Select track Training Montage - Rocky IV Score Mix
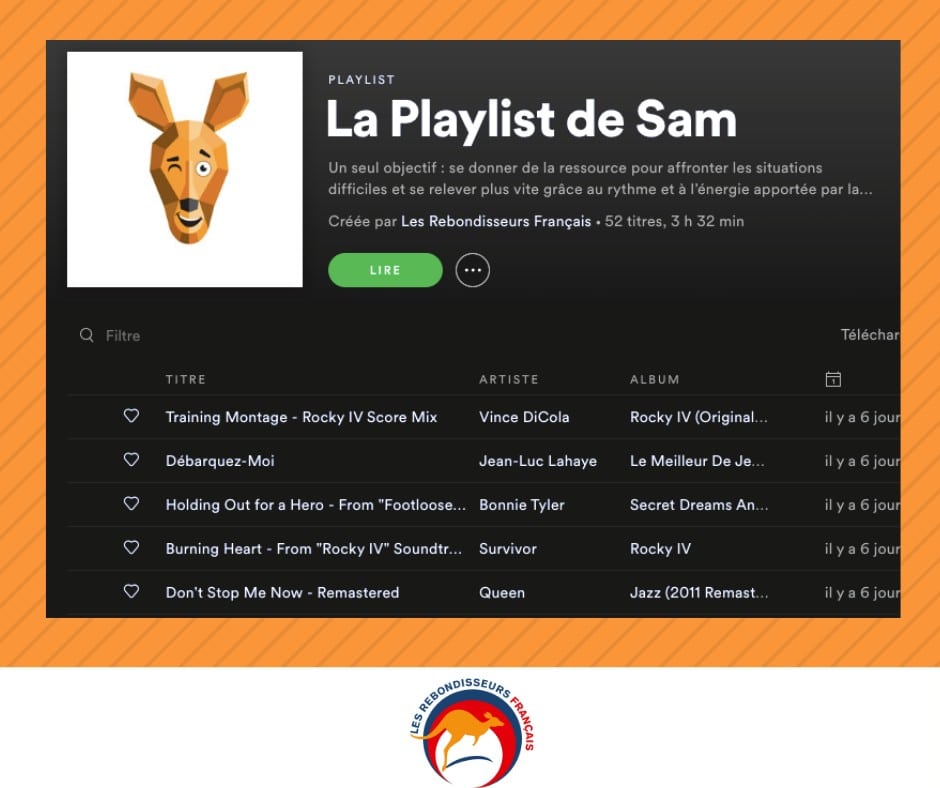Viewport: 940px width, 788px height. (x=302, y=417)
